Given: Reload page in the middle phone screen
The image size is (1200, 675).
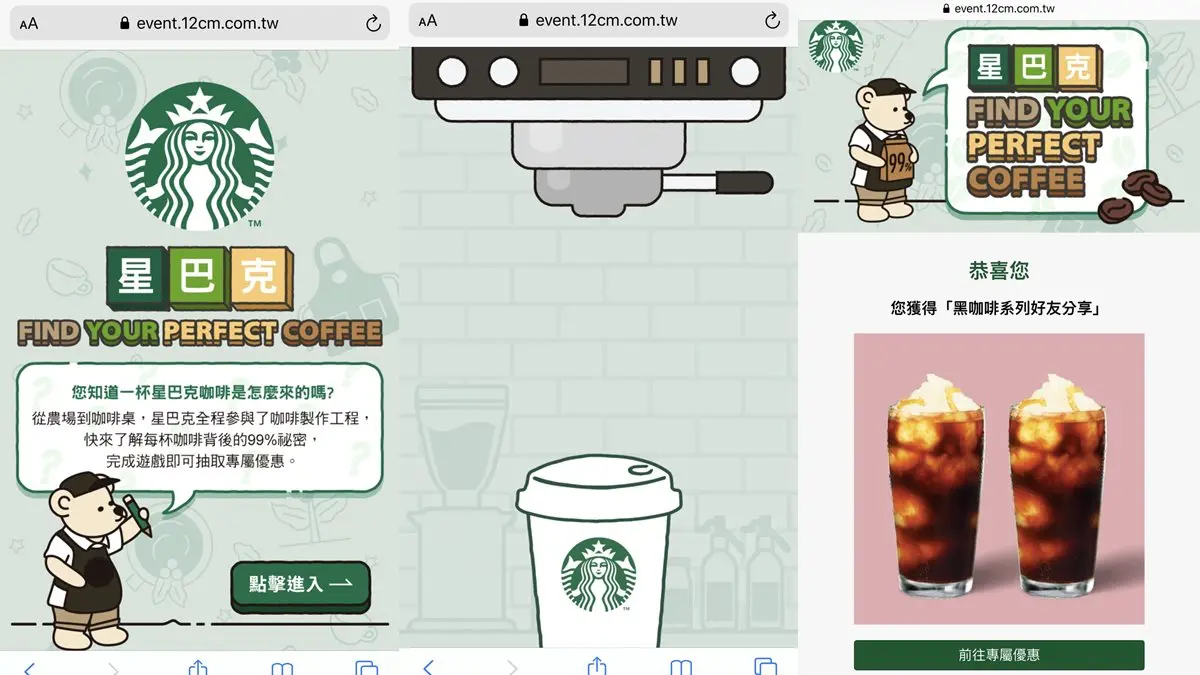Looking at the screenshot, I should pyautogui.click(x=772, y=21).
